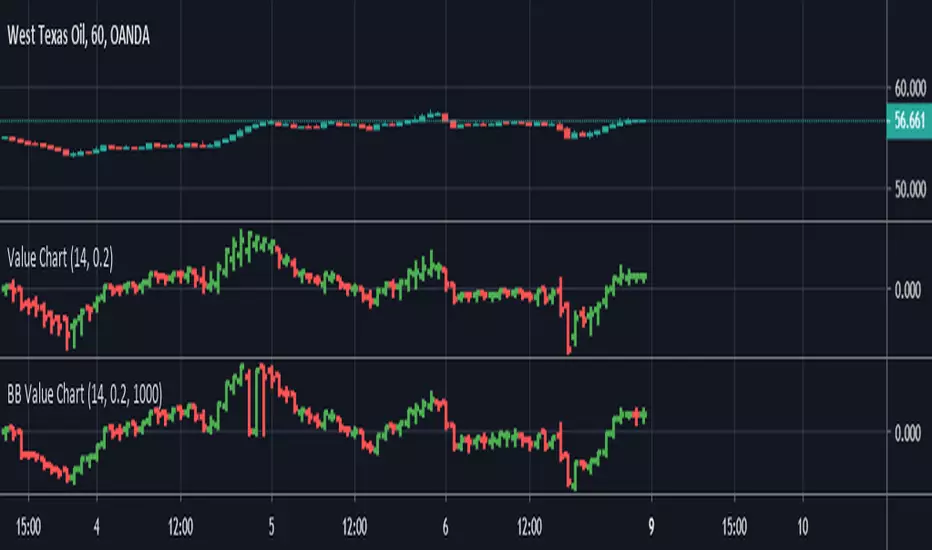Click the West Texas Oil, 60, OANDA title
The width and height of the screenshot is (932, 550).
tap(78, 36)
